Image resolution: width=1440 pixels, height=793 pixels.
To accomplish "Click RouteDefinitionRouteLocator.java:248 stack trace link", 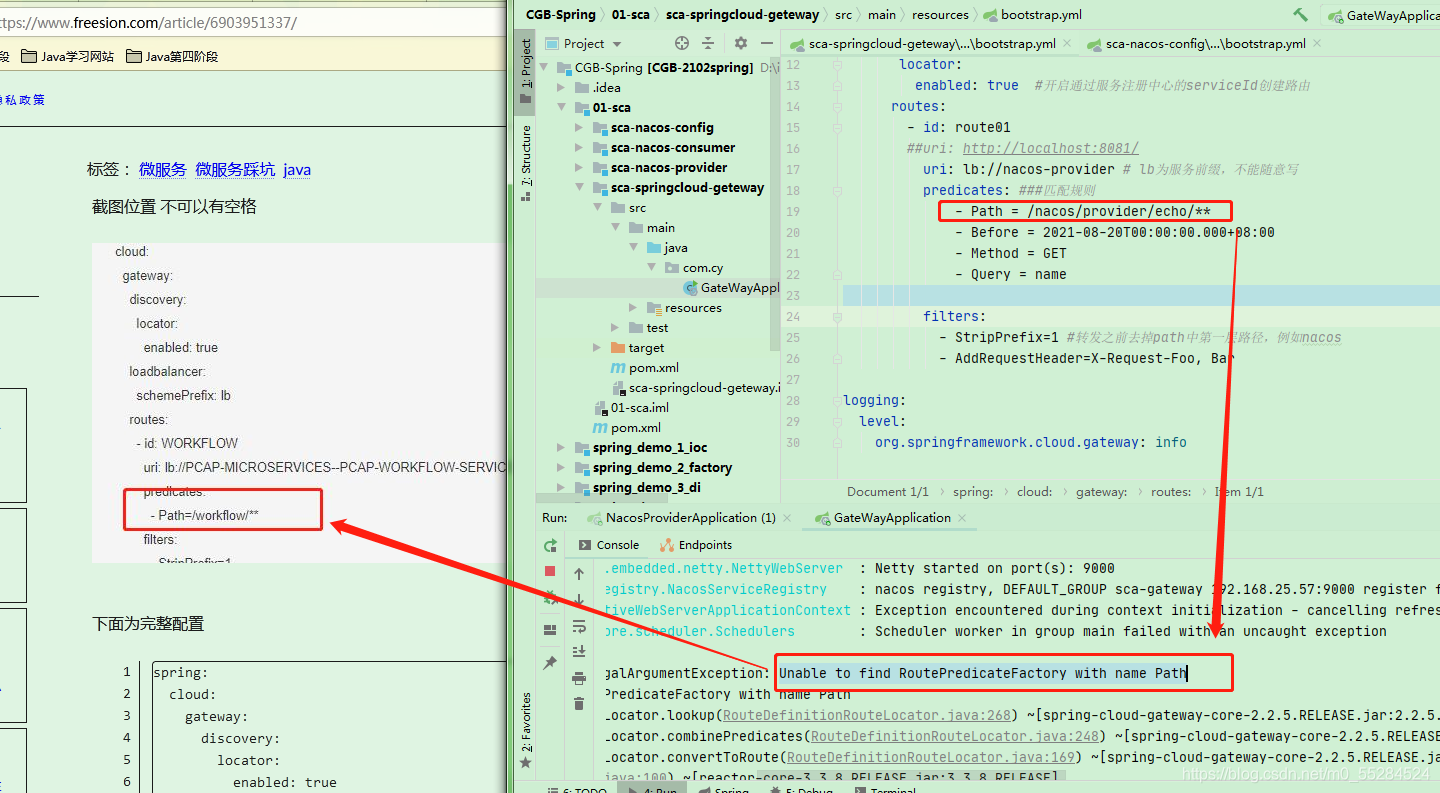I will (x=956, y=736).
